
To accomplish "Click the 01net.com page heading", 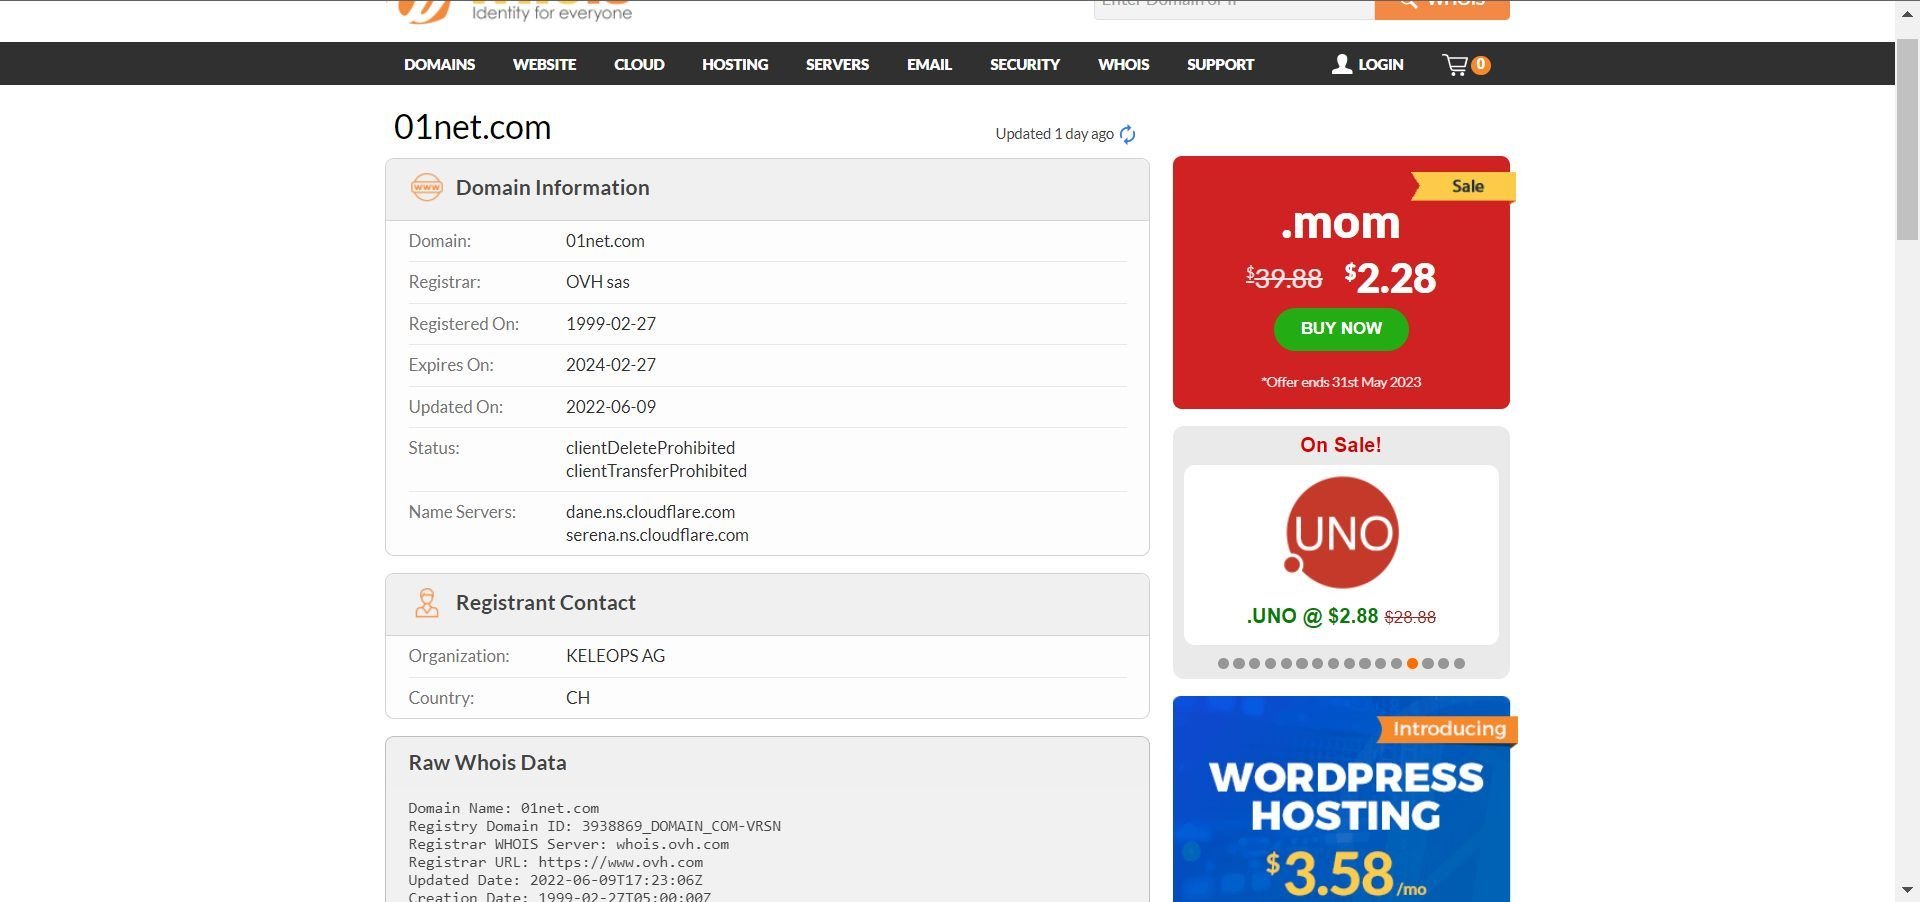I will (472, 127).
